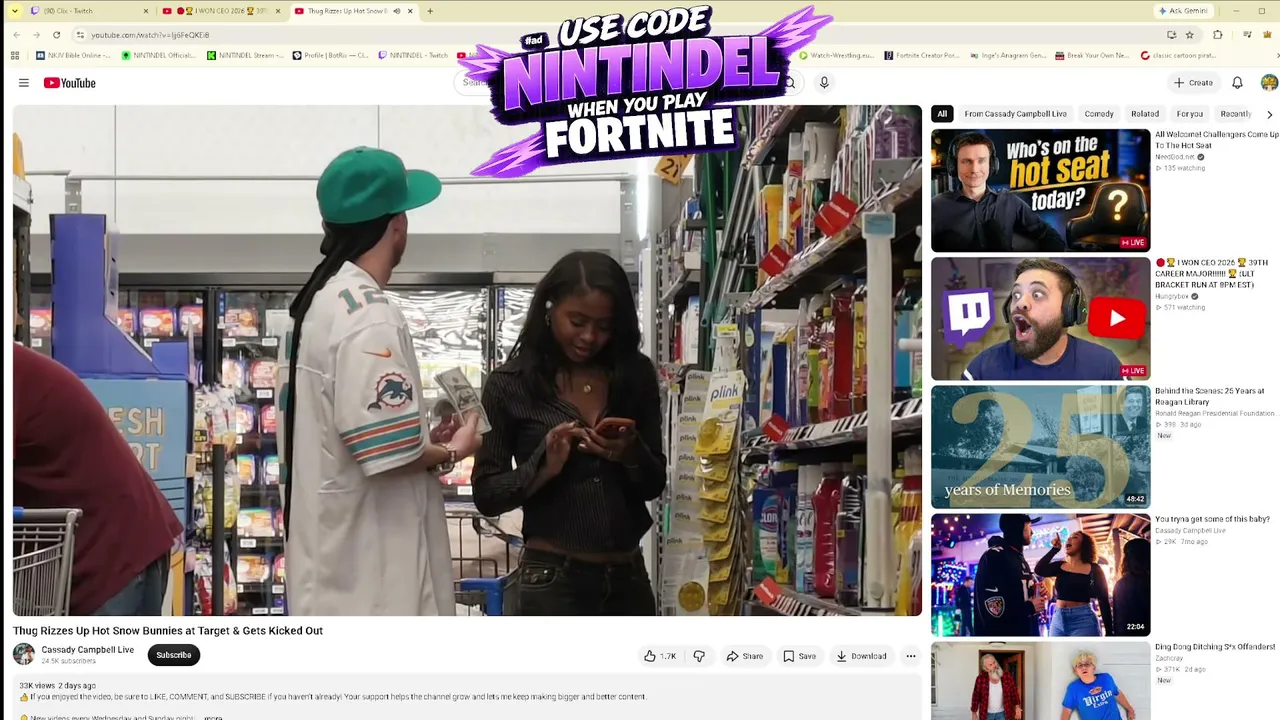Viewport: 1280px width, 720px height.
Task: Open the Break Your Own News bookmark
Action: (1093, 55)
